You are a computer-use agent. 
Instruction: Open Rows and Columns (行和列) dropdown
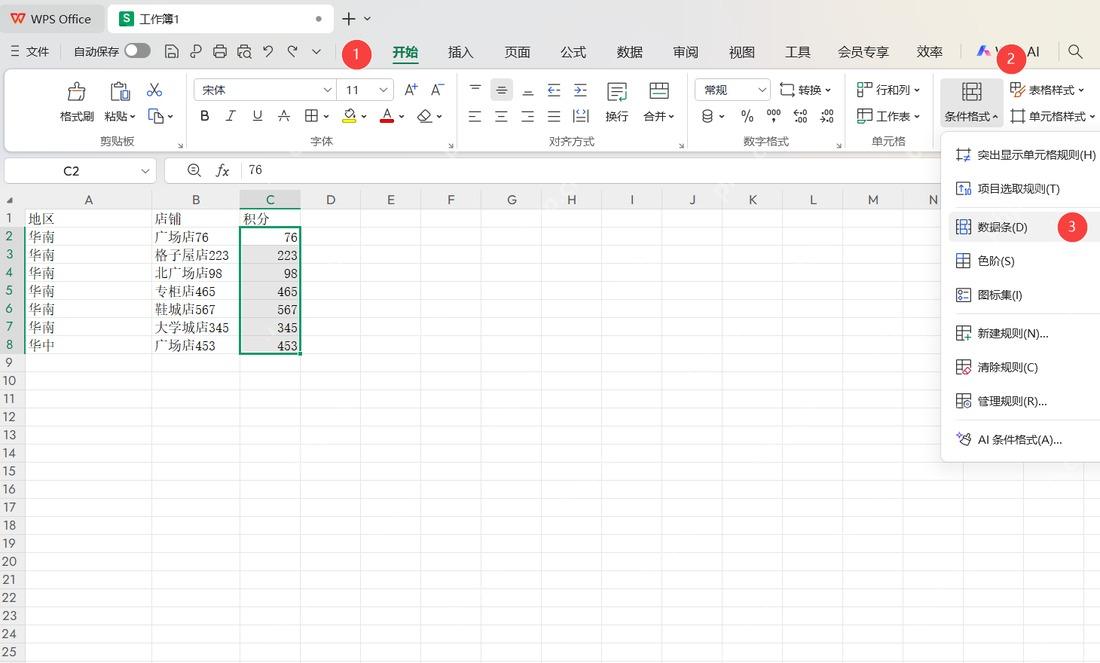(888, 90)
